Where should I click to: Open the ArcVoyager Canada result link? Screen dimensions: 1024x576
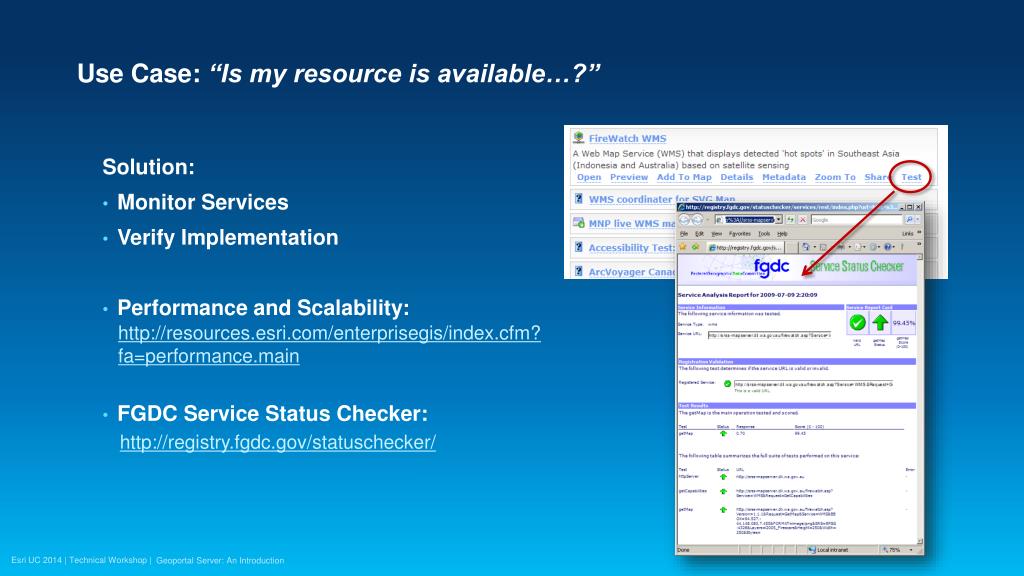[x=632, y=272]
